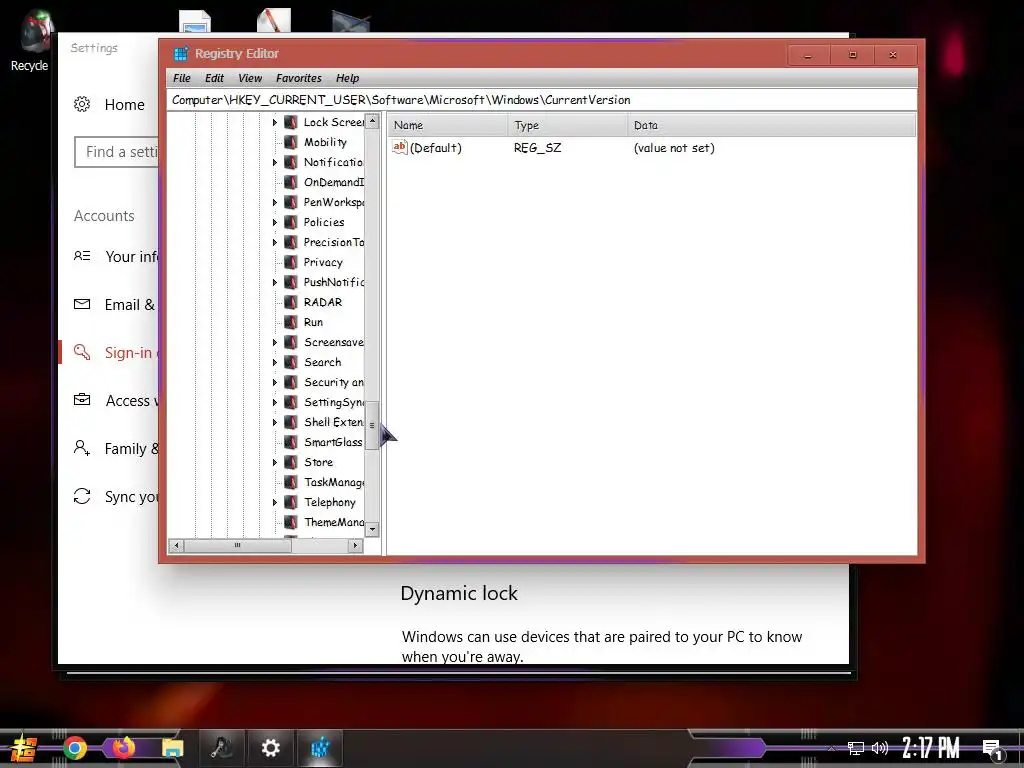1024x768 pixels.
Task: Click the tree horizontal scroll left arrow
Action: tap(176, 545)
